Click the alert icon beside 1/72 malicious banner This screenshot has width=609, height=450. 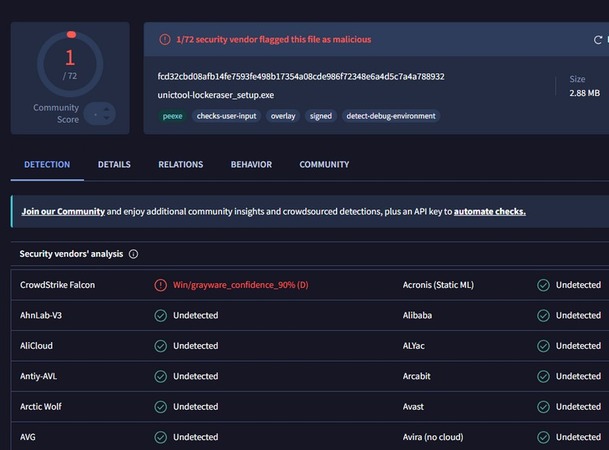[165, 39]
